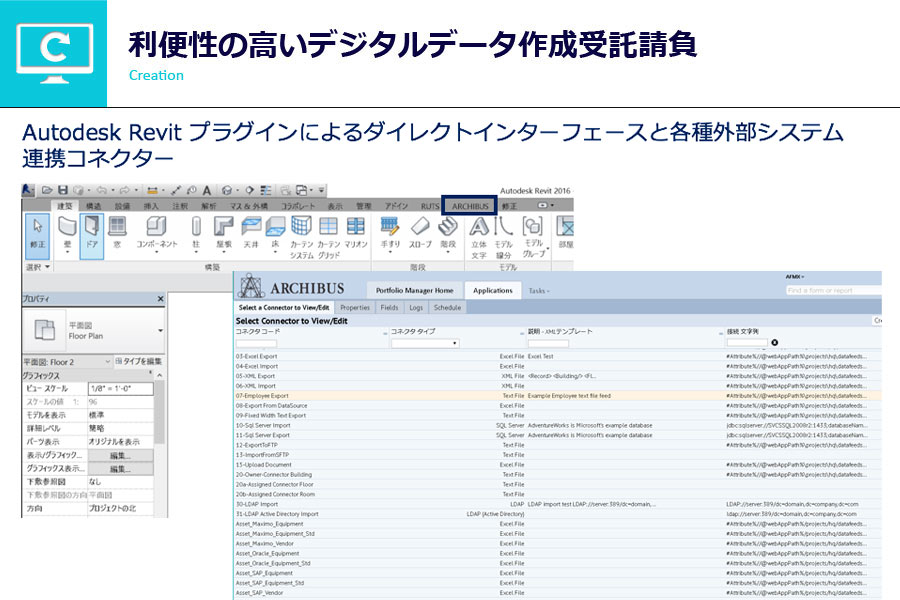
Task: Click the 説明 - XMLテンプレート filter input
Action: [x=548, y=343]
